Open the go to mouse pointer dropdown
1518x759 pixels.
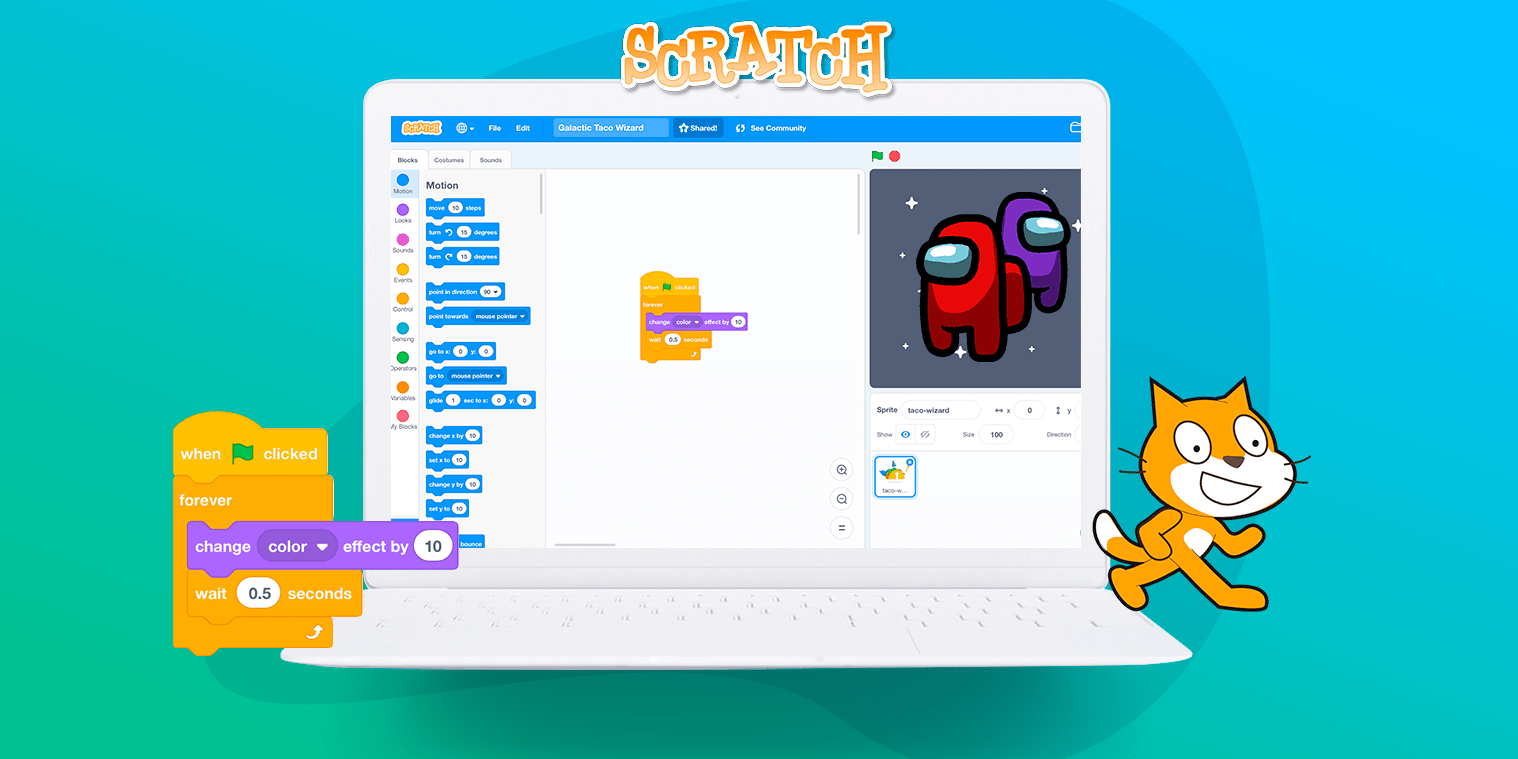[475, 376]
